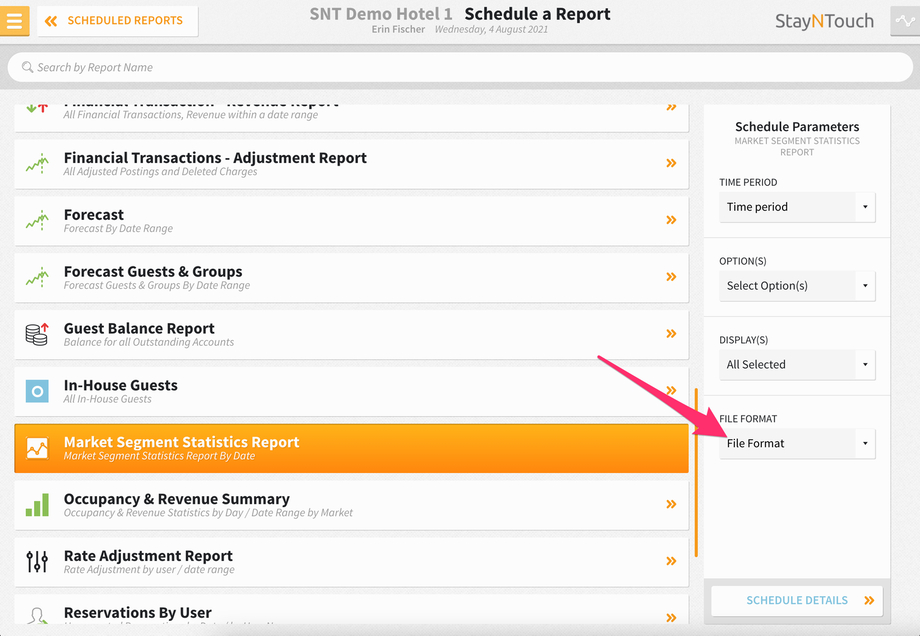This screenshot has height=636, width=920.
Task: Open the Time period dropdown
Action: point(797,207)
